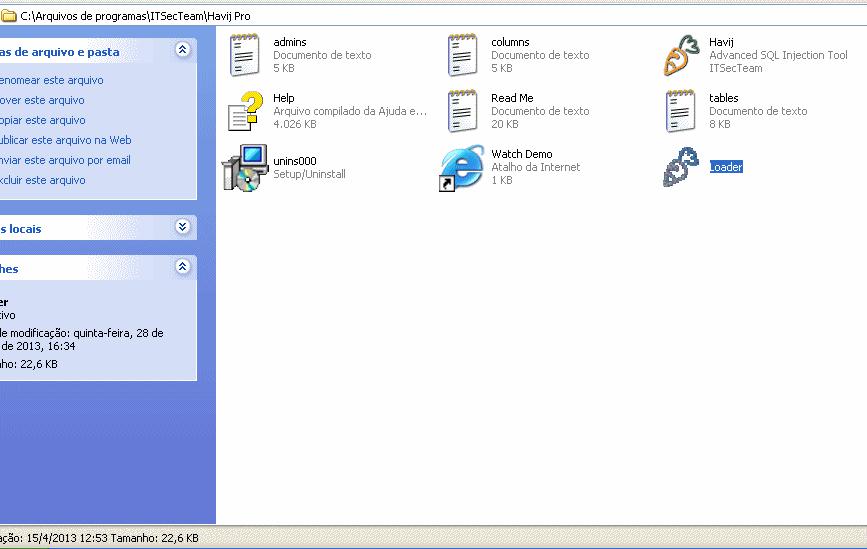This screenshot has width=867, height=549.
Task: Click the 'Setup/Uninstall' description text
Action: tap(310, 174)
